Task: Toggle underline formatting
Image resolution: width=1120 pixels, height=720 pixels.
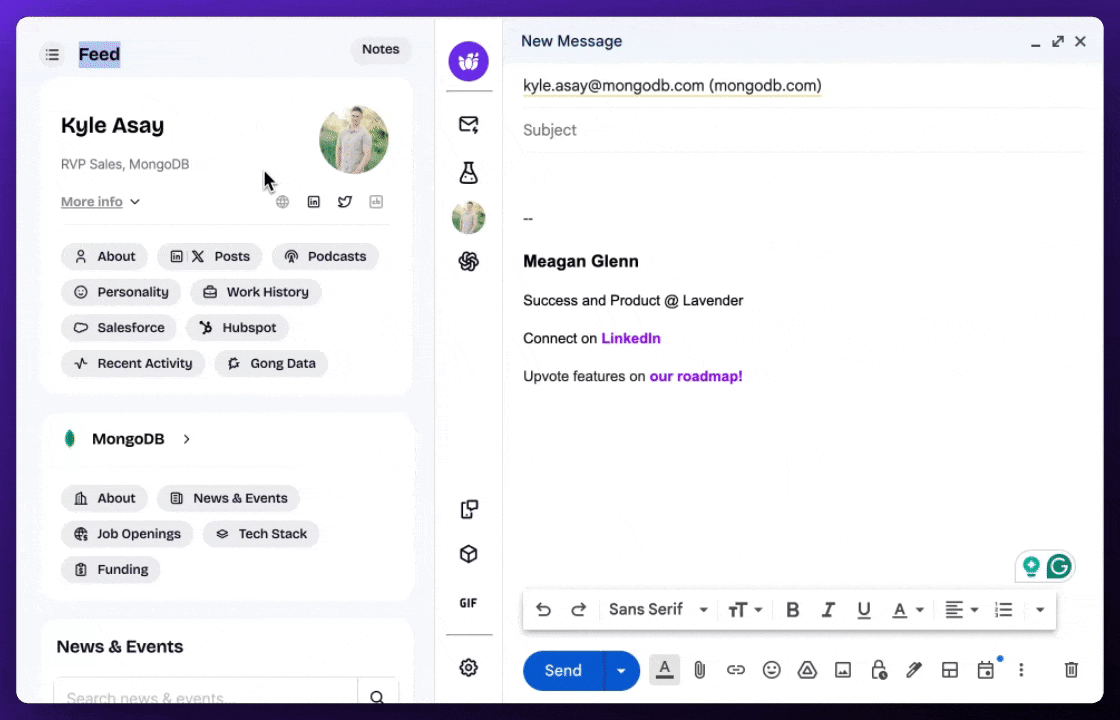Action: (x=864, y=609)
